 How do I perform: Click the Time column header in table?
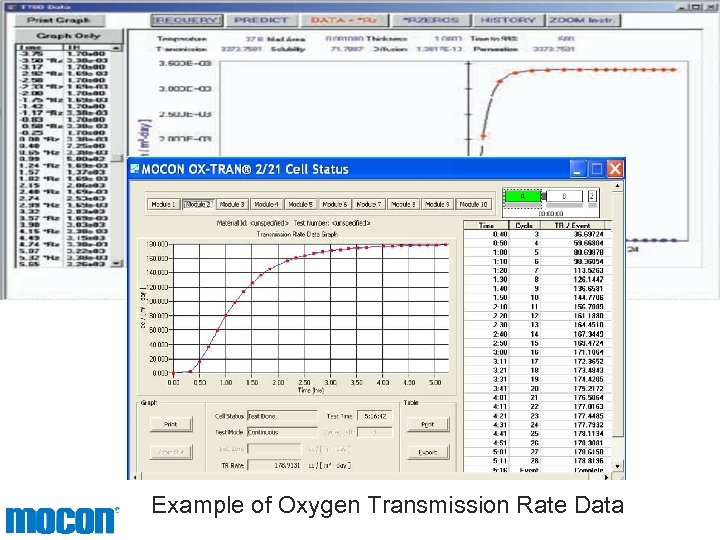tap(486, 225)
